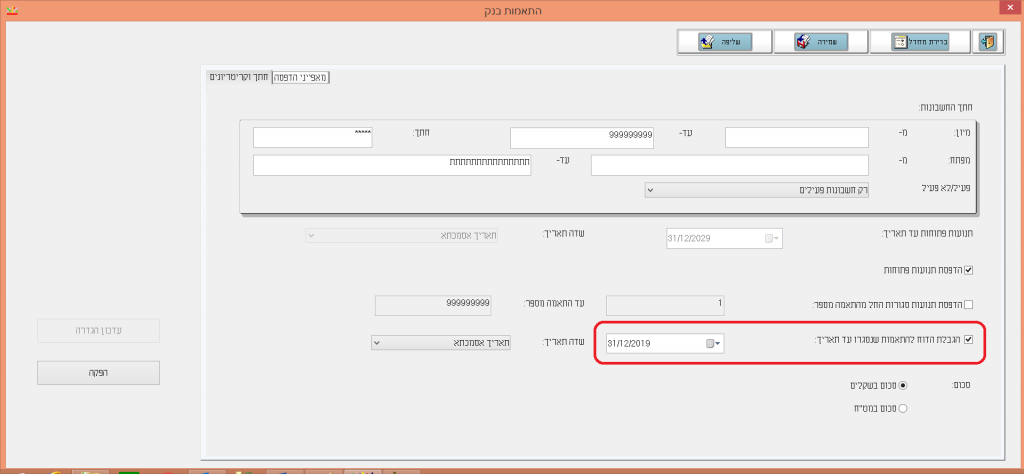Viewport: 1024px width, 474px height.
Task: Click the חתך field showing *****
Action: (x=313, y=138)
